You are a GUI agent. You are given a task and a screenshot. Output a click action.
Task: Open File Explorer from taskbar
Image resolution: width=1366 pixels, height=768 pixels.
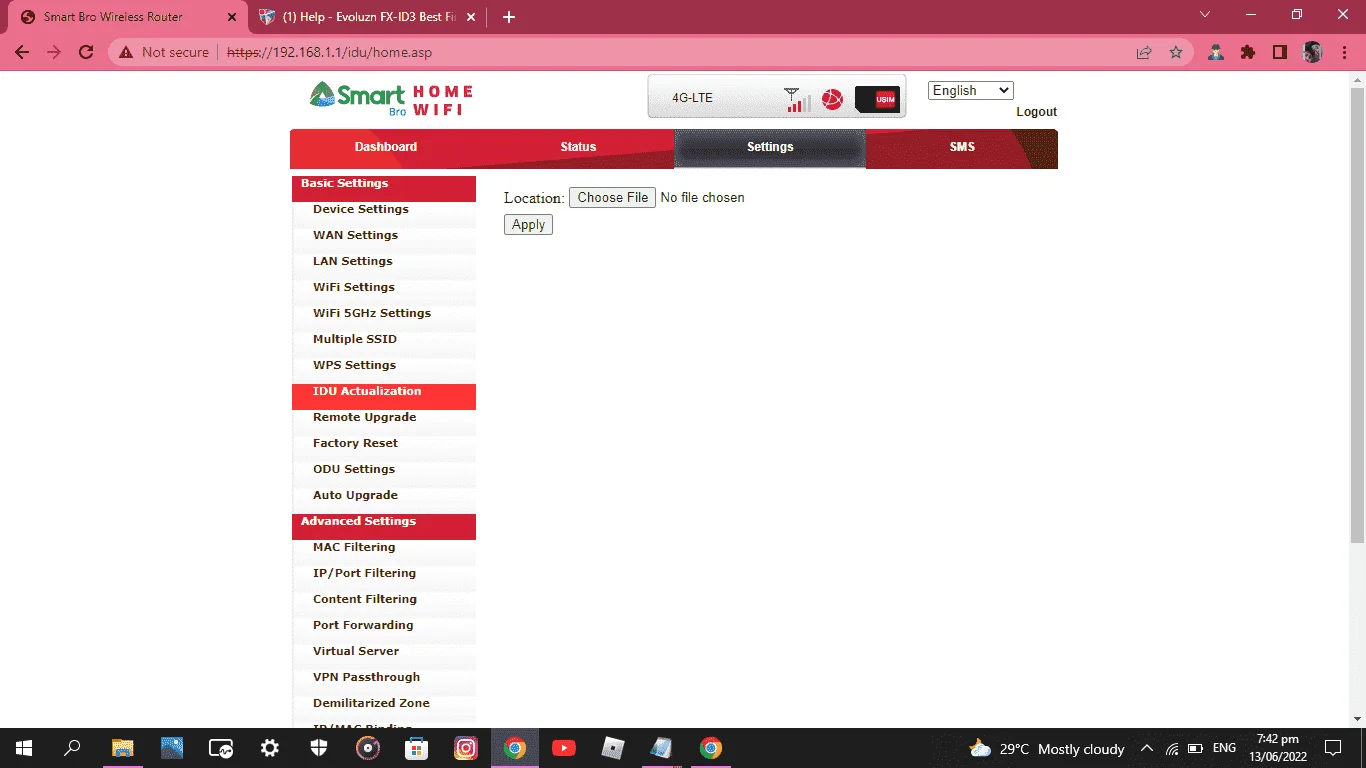click(x=122, y=748)
